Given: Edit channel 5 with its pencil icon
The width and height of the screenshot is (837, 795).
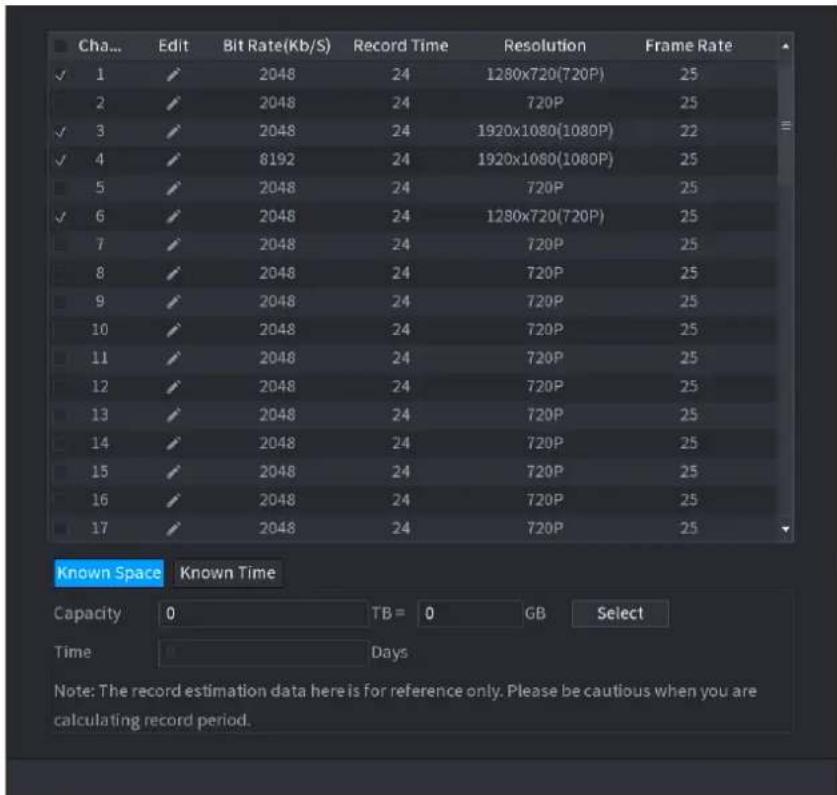Looking at the screenshot, I should tap(173, 188).
